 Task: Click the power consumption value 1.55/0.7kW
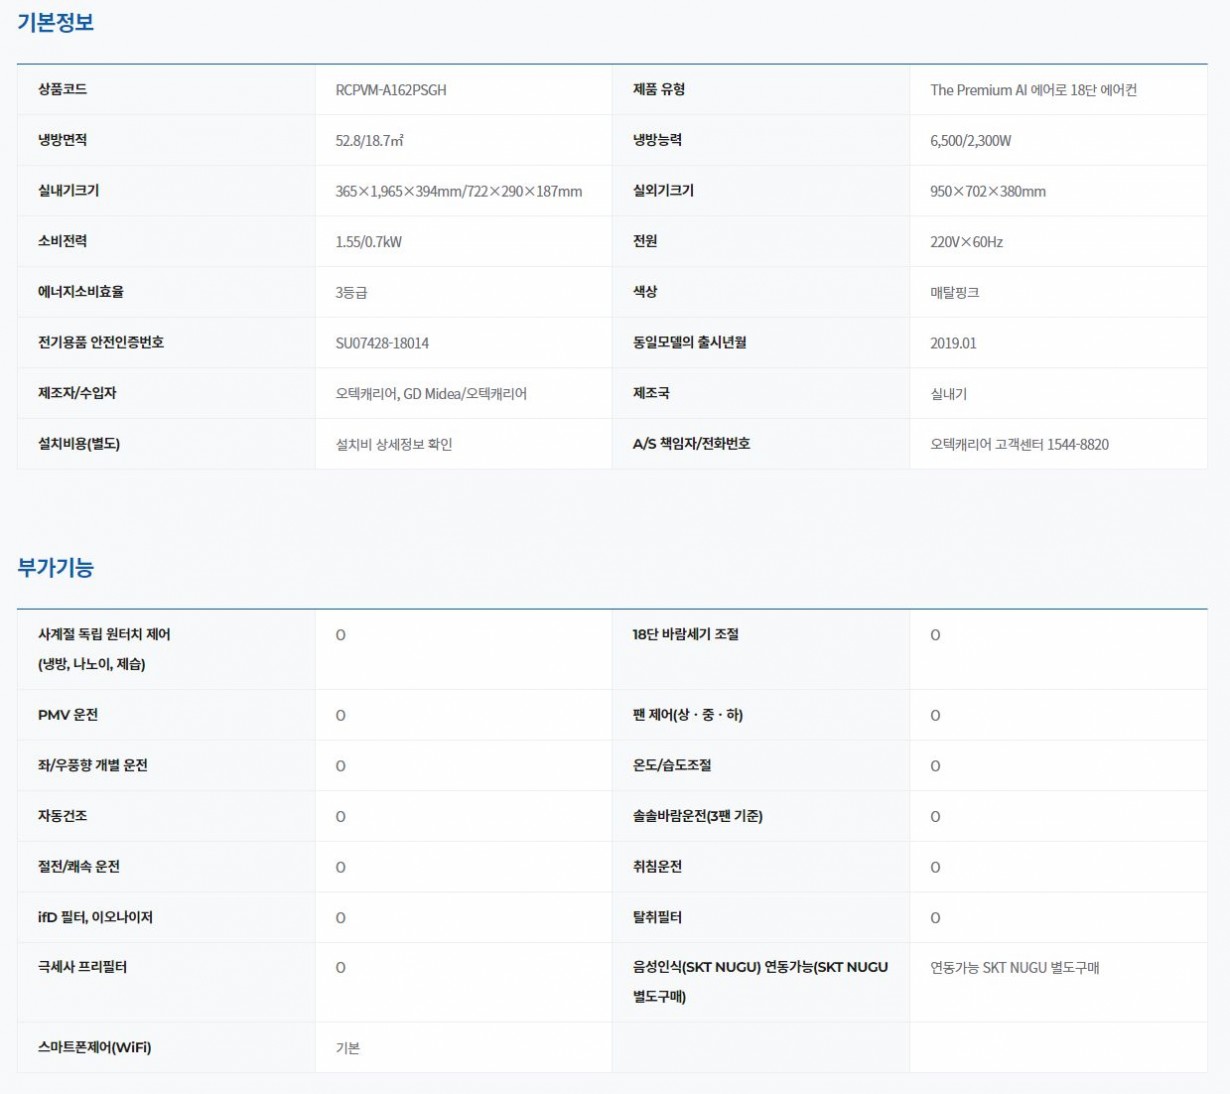(x=368, y=242)
